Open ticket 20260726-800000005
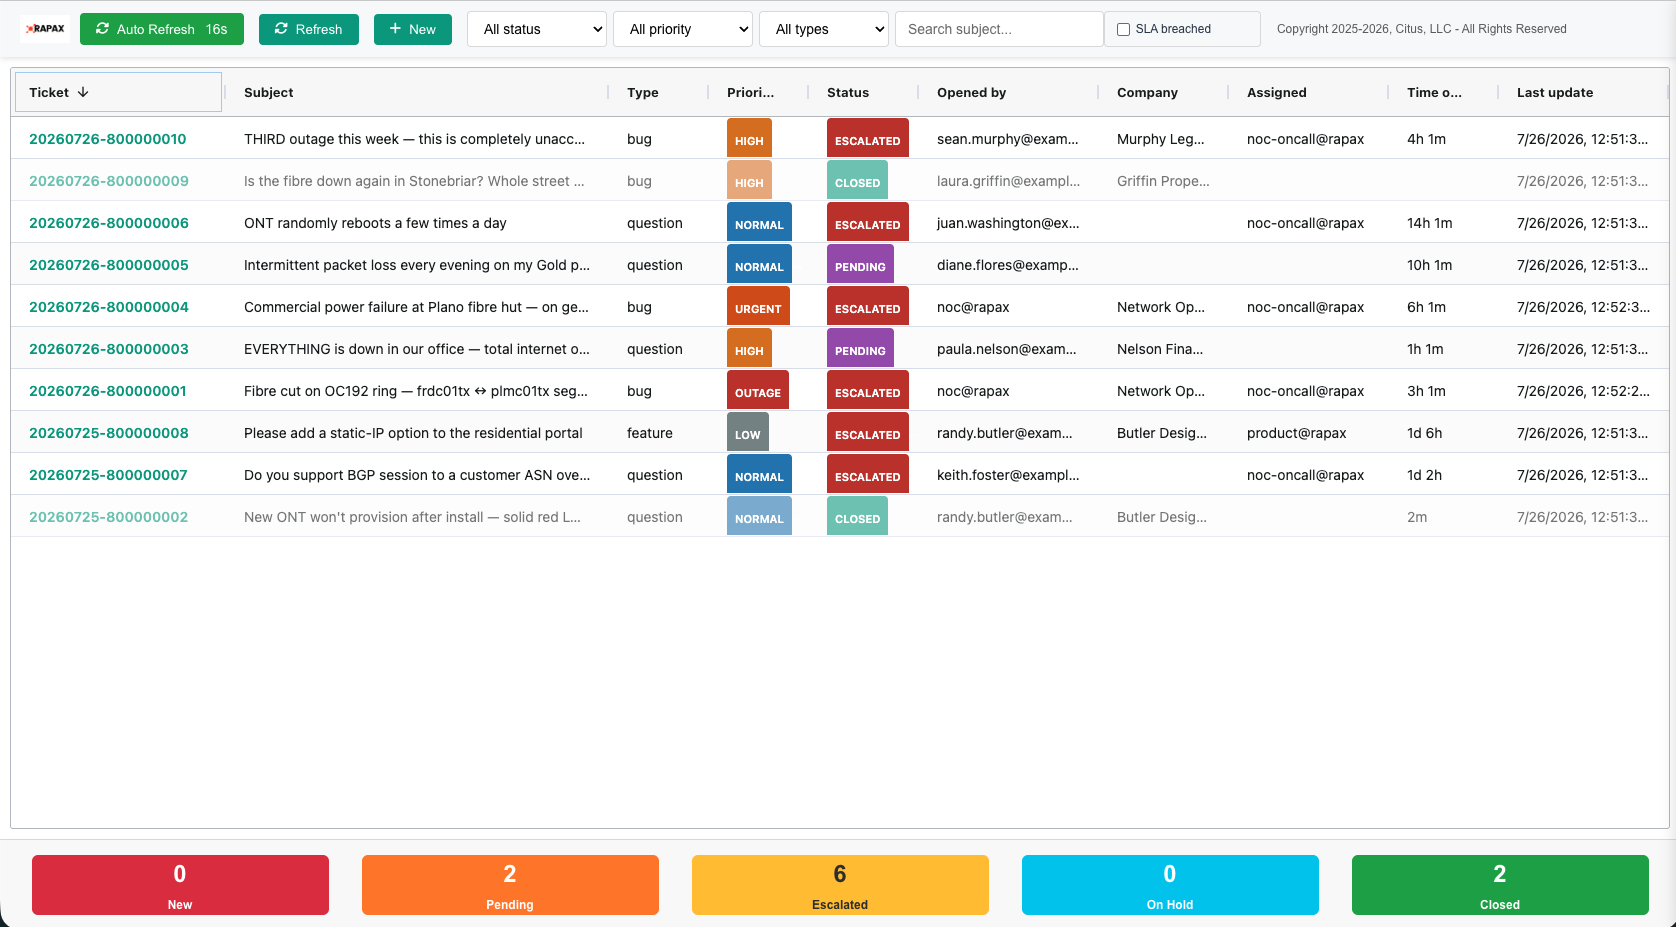 (x=109, y=265)
